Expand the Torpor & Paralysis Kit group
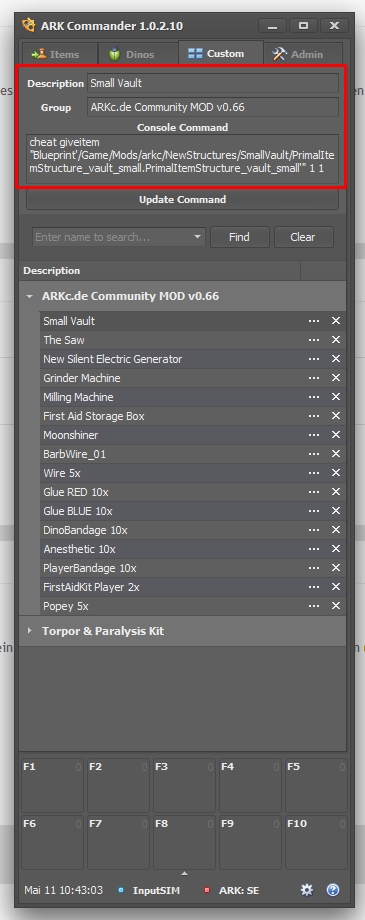The image size is (365, 920). 29,631
